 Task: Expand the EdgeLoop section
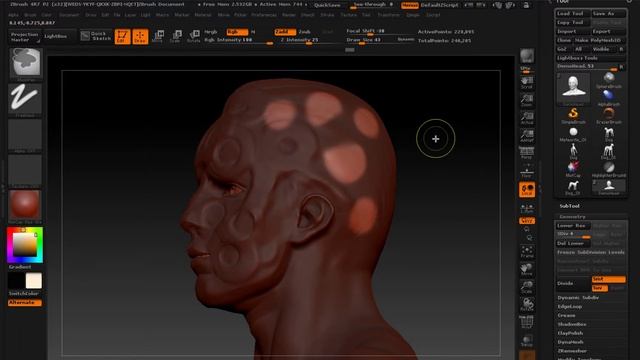coord(569,307)
